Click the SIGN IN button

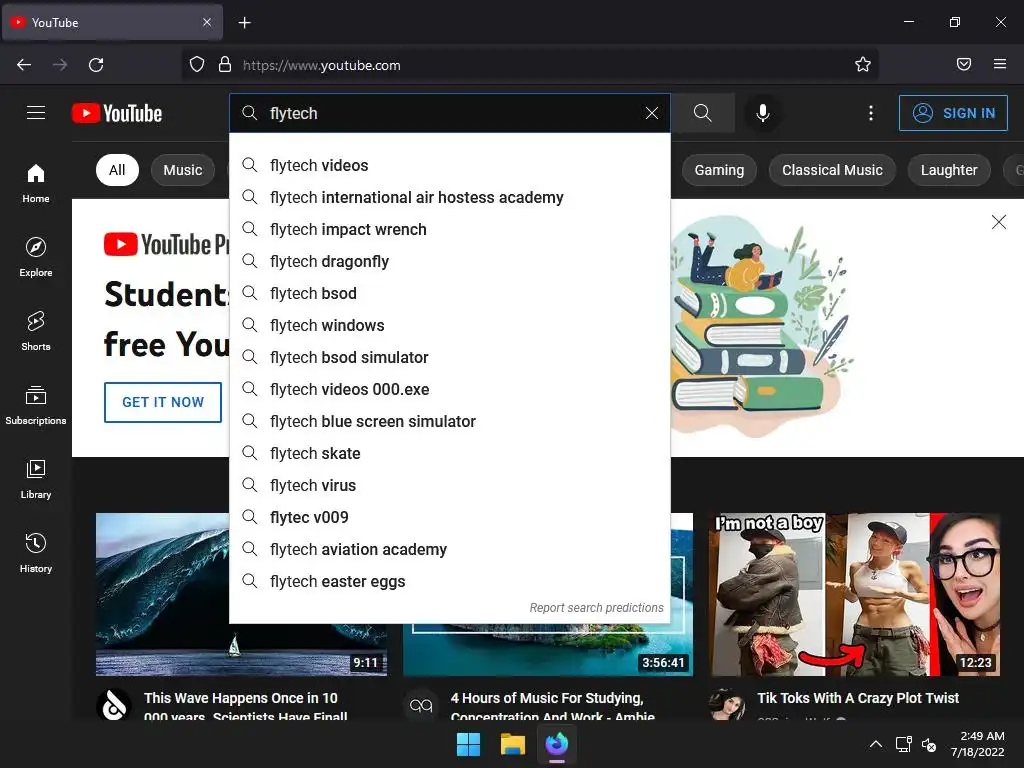point(953,113)
